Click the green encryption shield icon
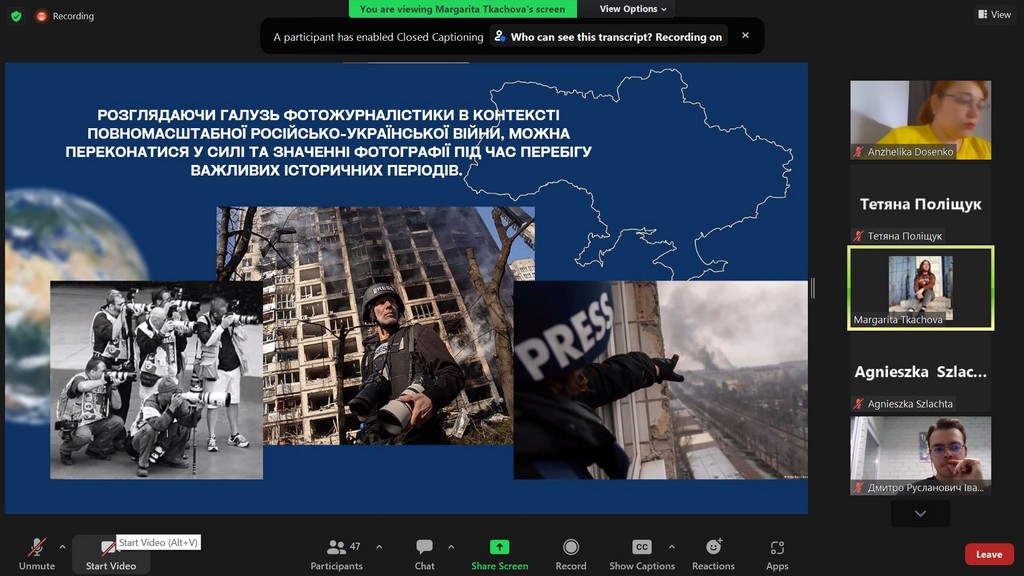 point(16,16)
